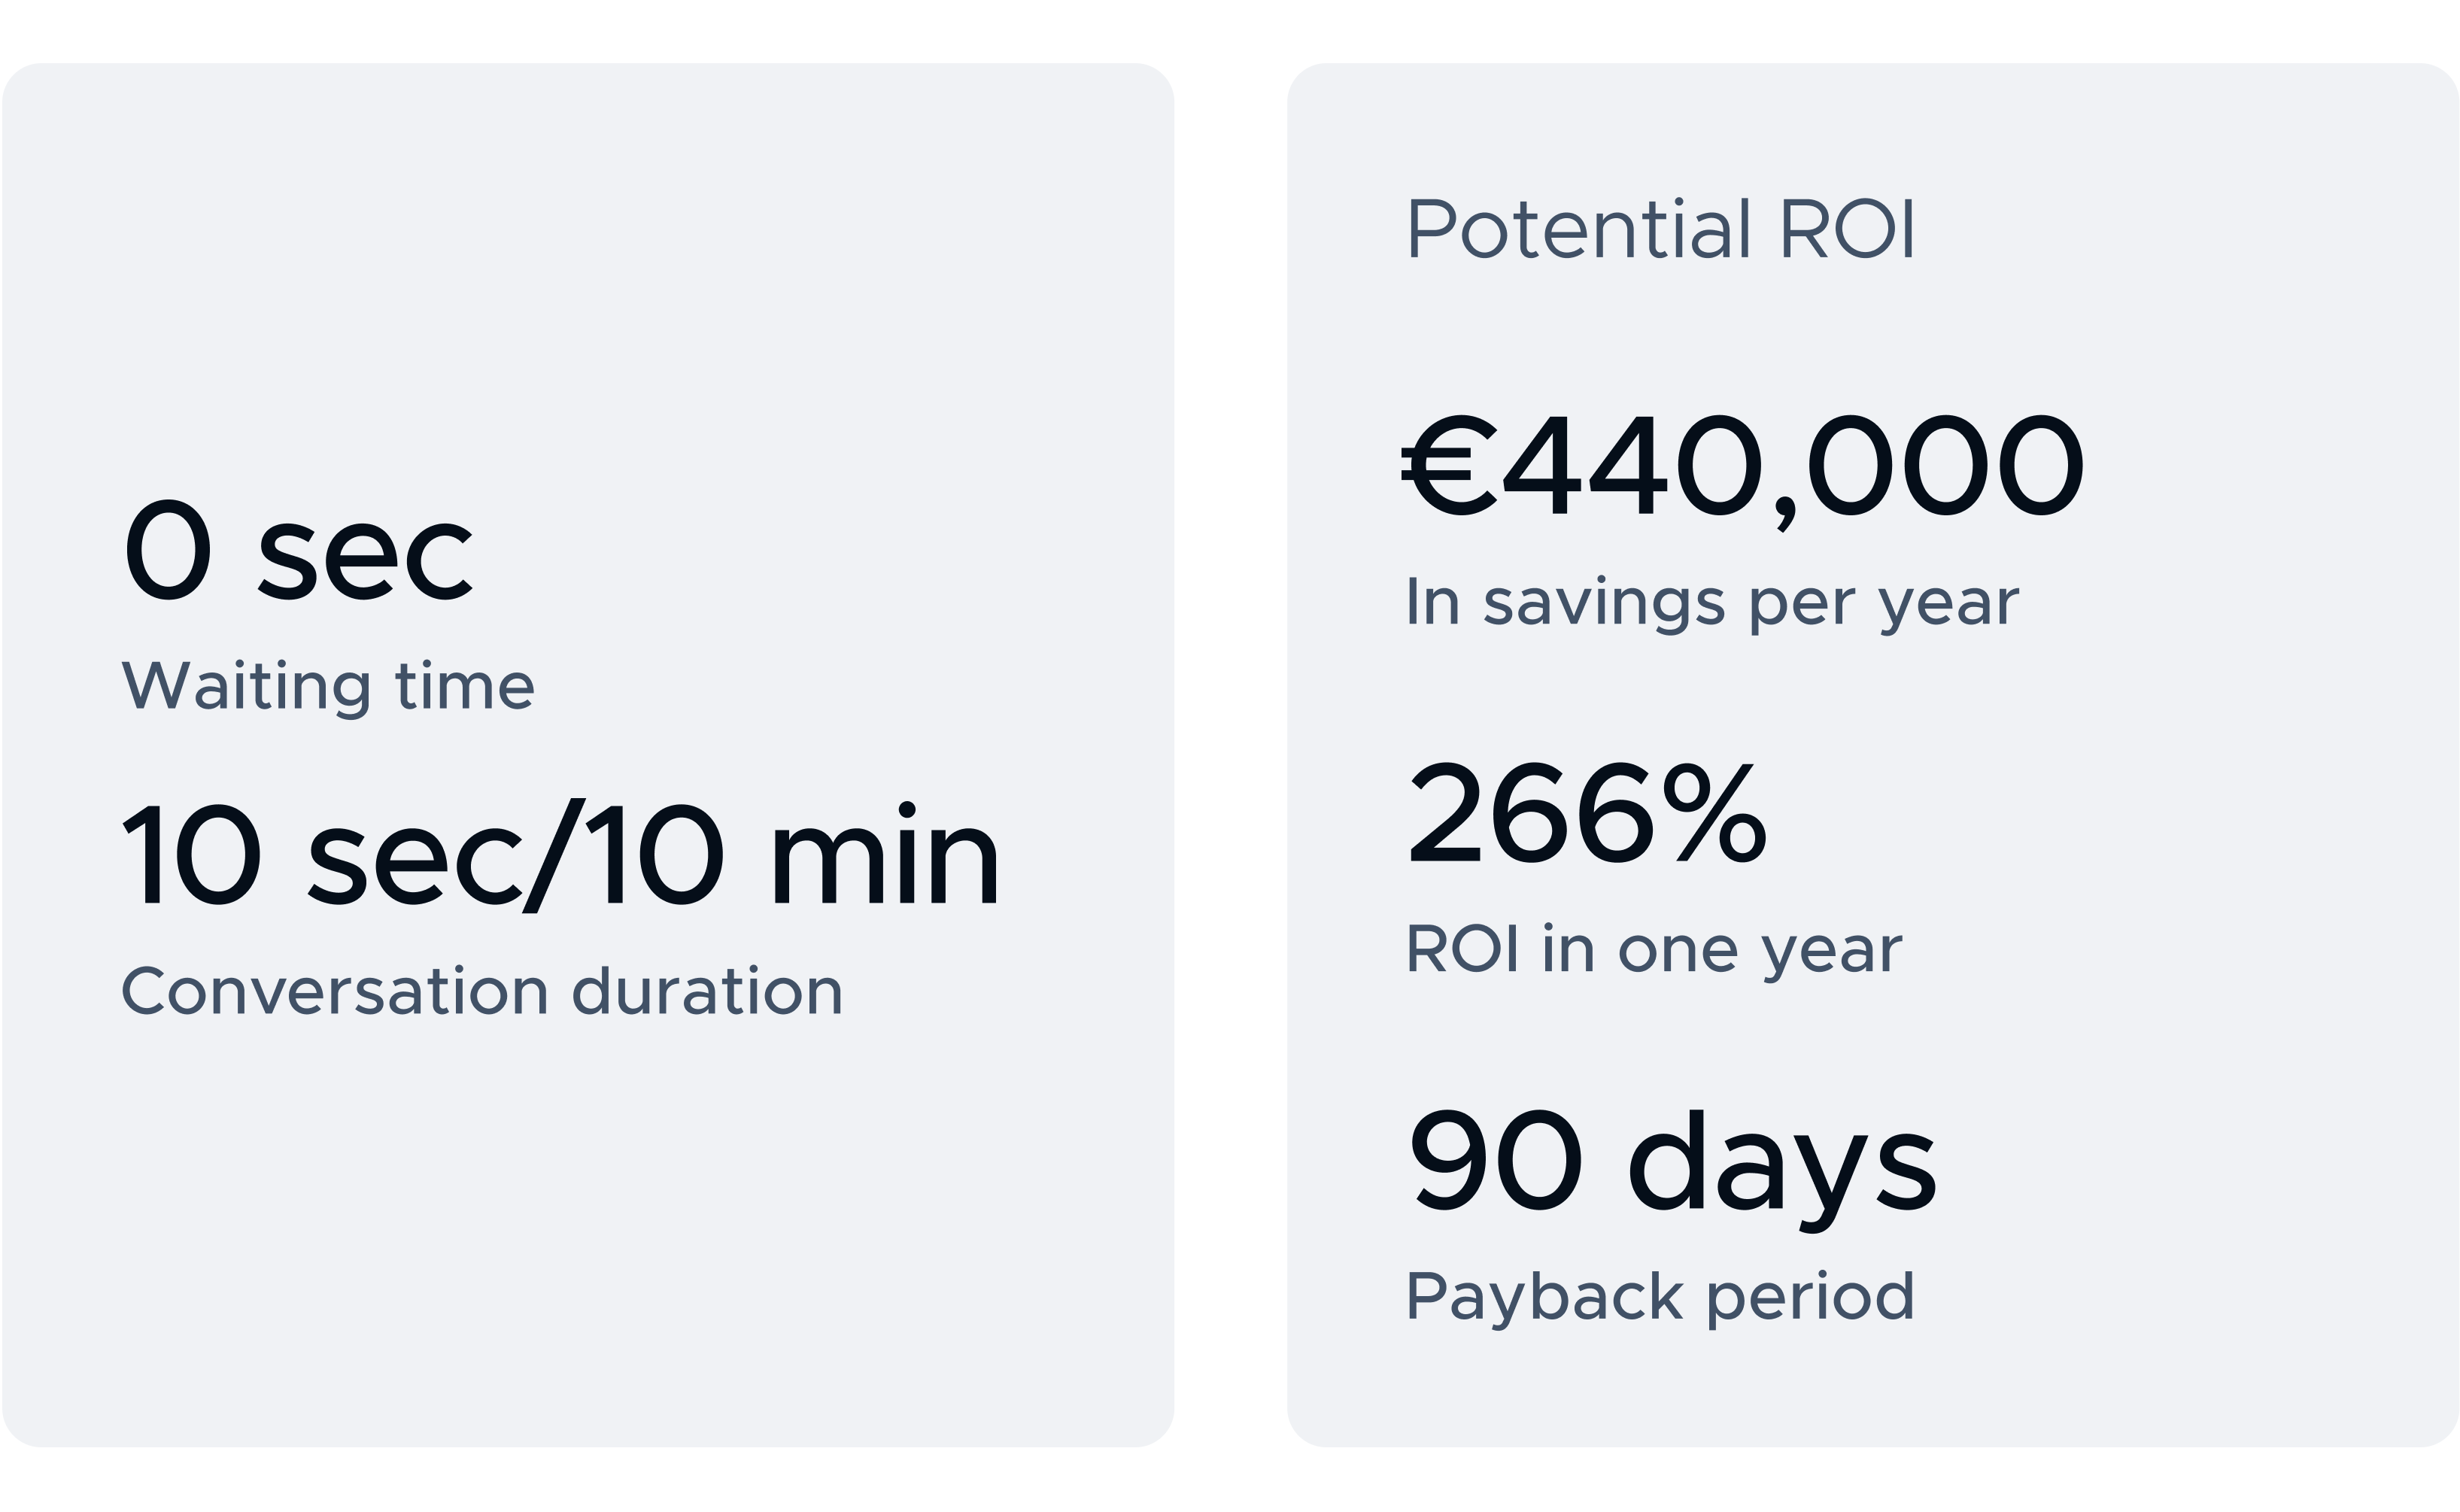Click the Conversation duration label
This screenshot has height=1512, width=2460.
point(482,991)
